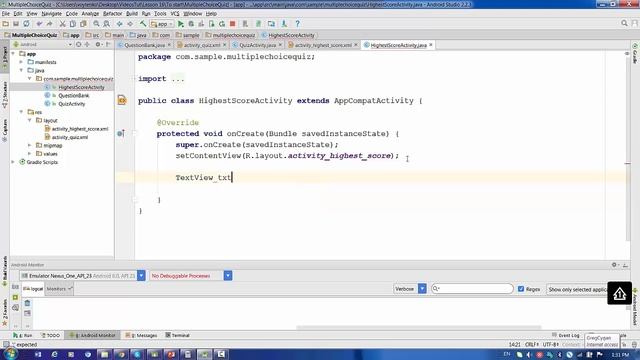The height and width of the screenshot is (360, 640).
Task: Select the Monitors tab in Android Monitor
Action: click(x=59, y=289)
